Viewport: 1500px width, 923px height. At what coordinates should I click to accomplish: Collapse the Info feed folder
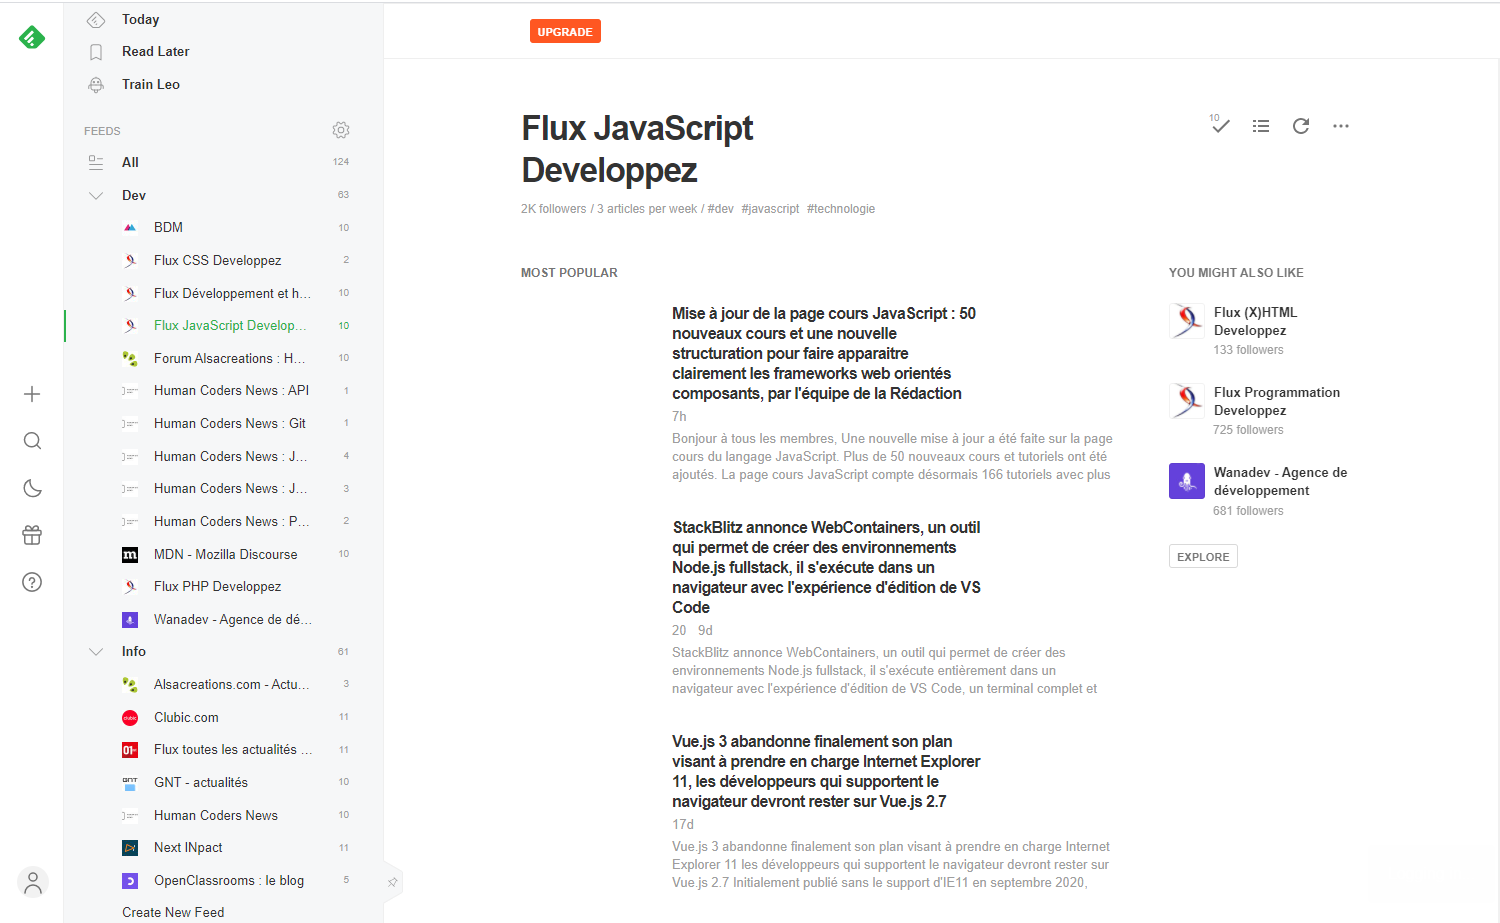click(96, 652)
